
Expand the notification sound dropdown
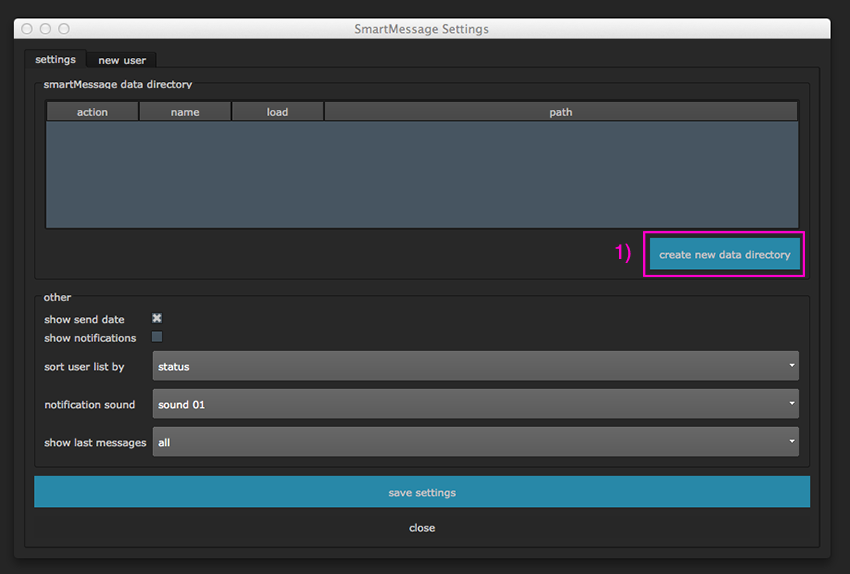click(475, 404)
